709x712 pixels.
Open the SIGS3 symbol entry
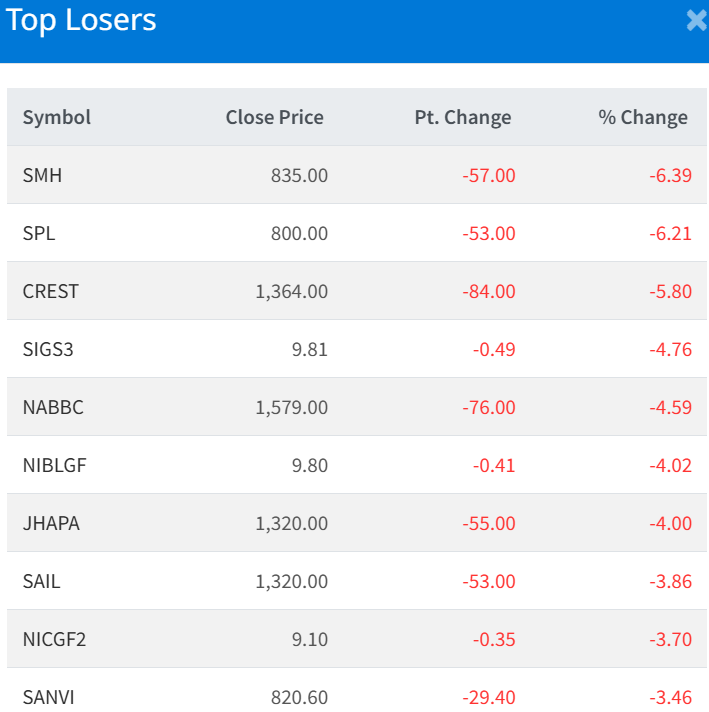point(48,349)
